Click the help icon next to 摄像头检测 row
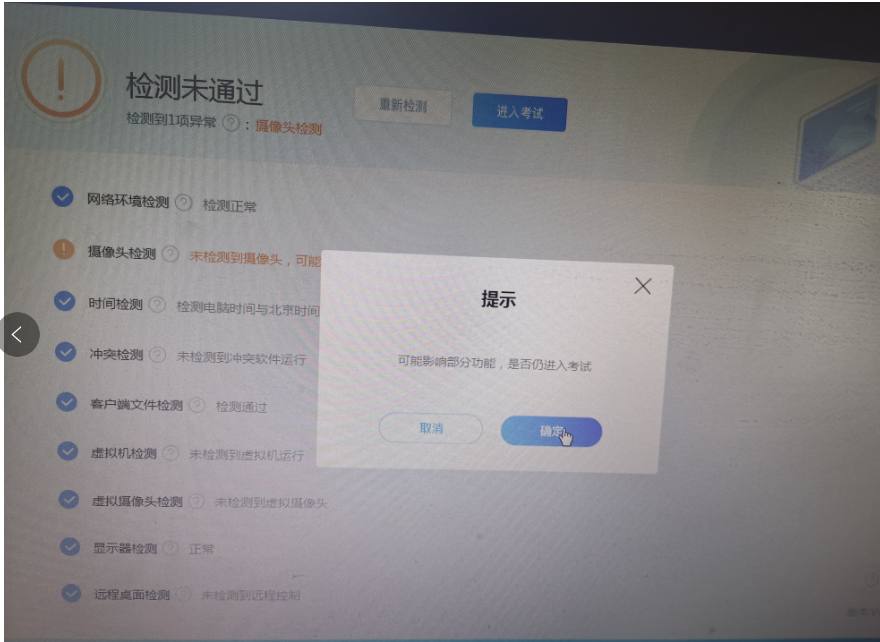Screen dimensions: 880x642 pos(170,254)
